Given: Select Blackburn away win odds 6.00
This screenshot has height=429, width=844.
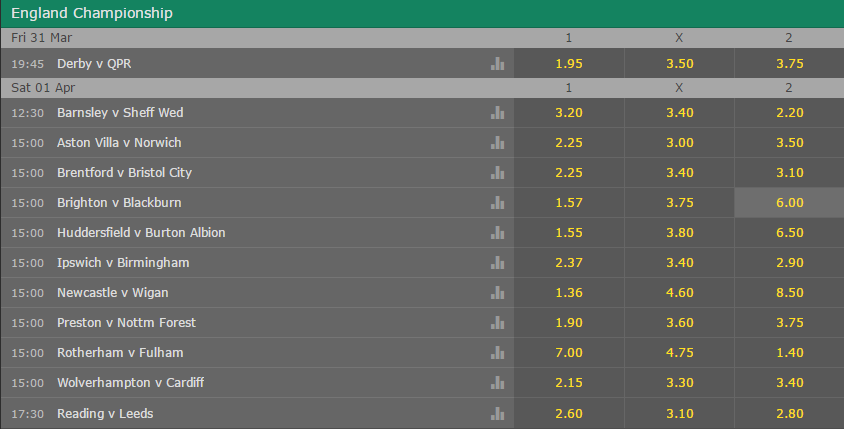Looking at the screenshot, I should click(789, 202).
